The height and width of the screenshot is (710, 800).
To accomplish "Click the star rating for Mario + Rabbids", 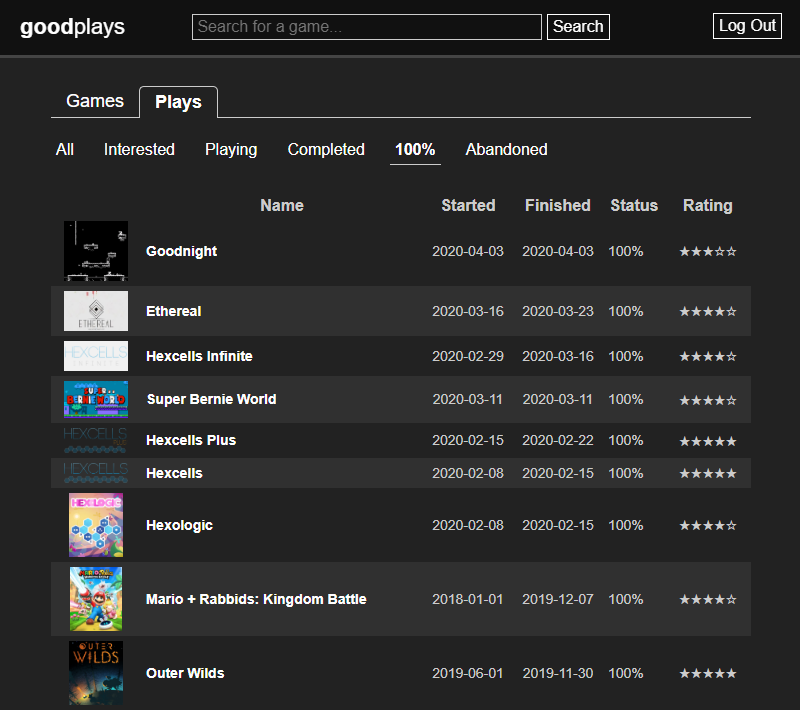I will pos(708,599).
